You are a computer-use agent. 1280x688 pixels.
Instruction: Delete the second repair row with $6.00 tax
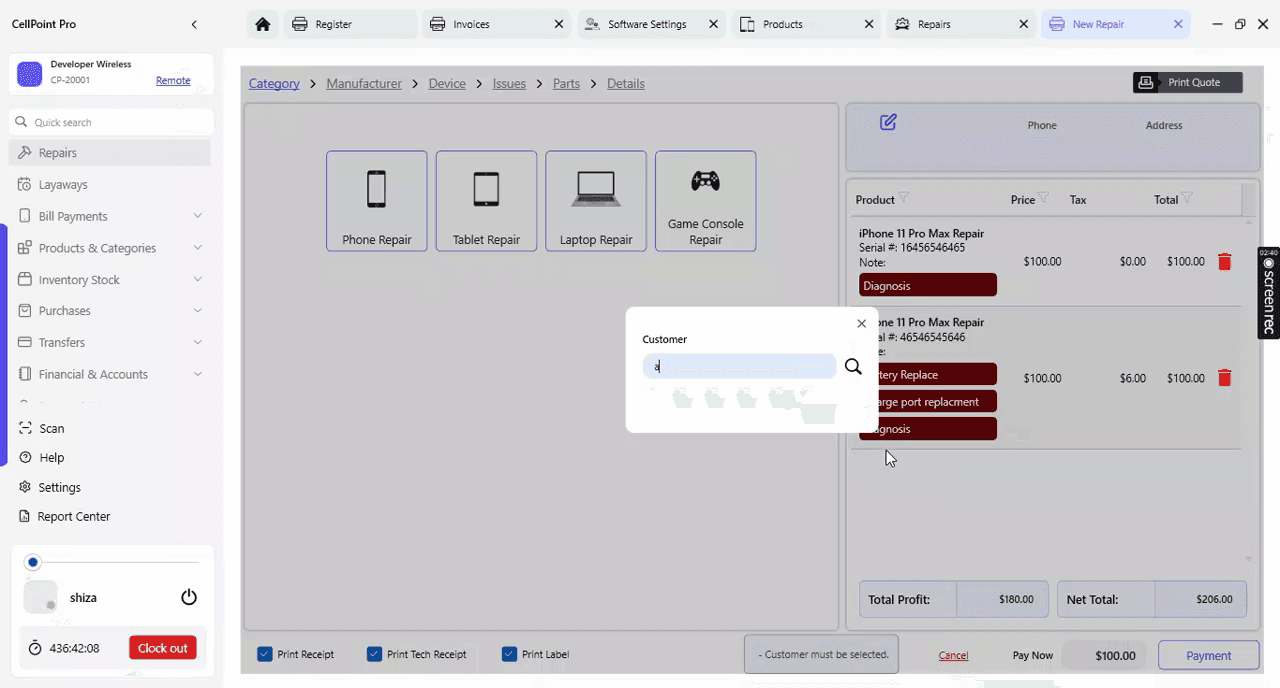(1224, 378)
